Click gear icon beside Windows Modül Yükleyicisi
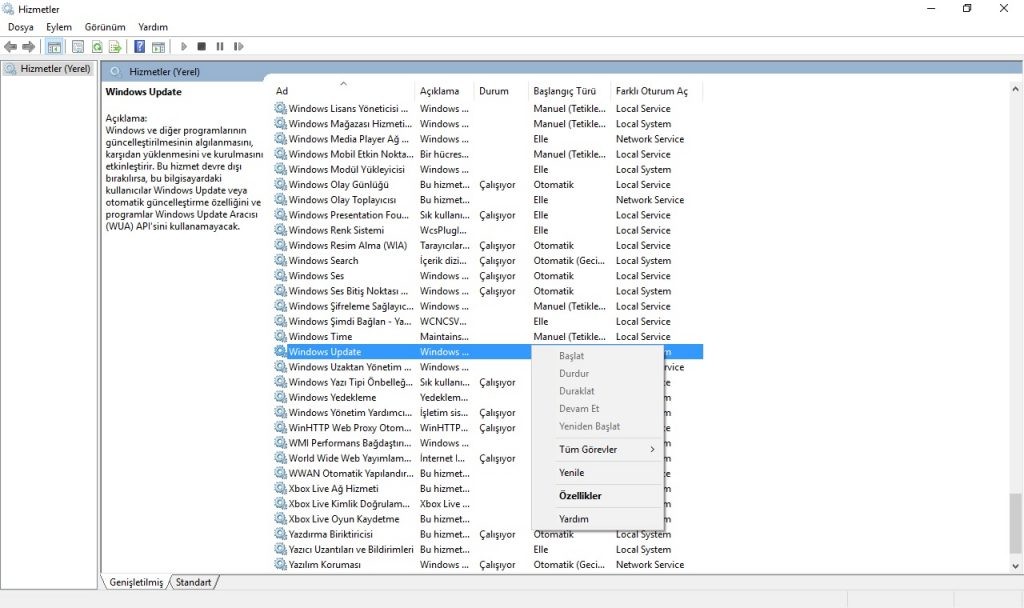This screenshot has height=608, width=1024. 281,169
